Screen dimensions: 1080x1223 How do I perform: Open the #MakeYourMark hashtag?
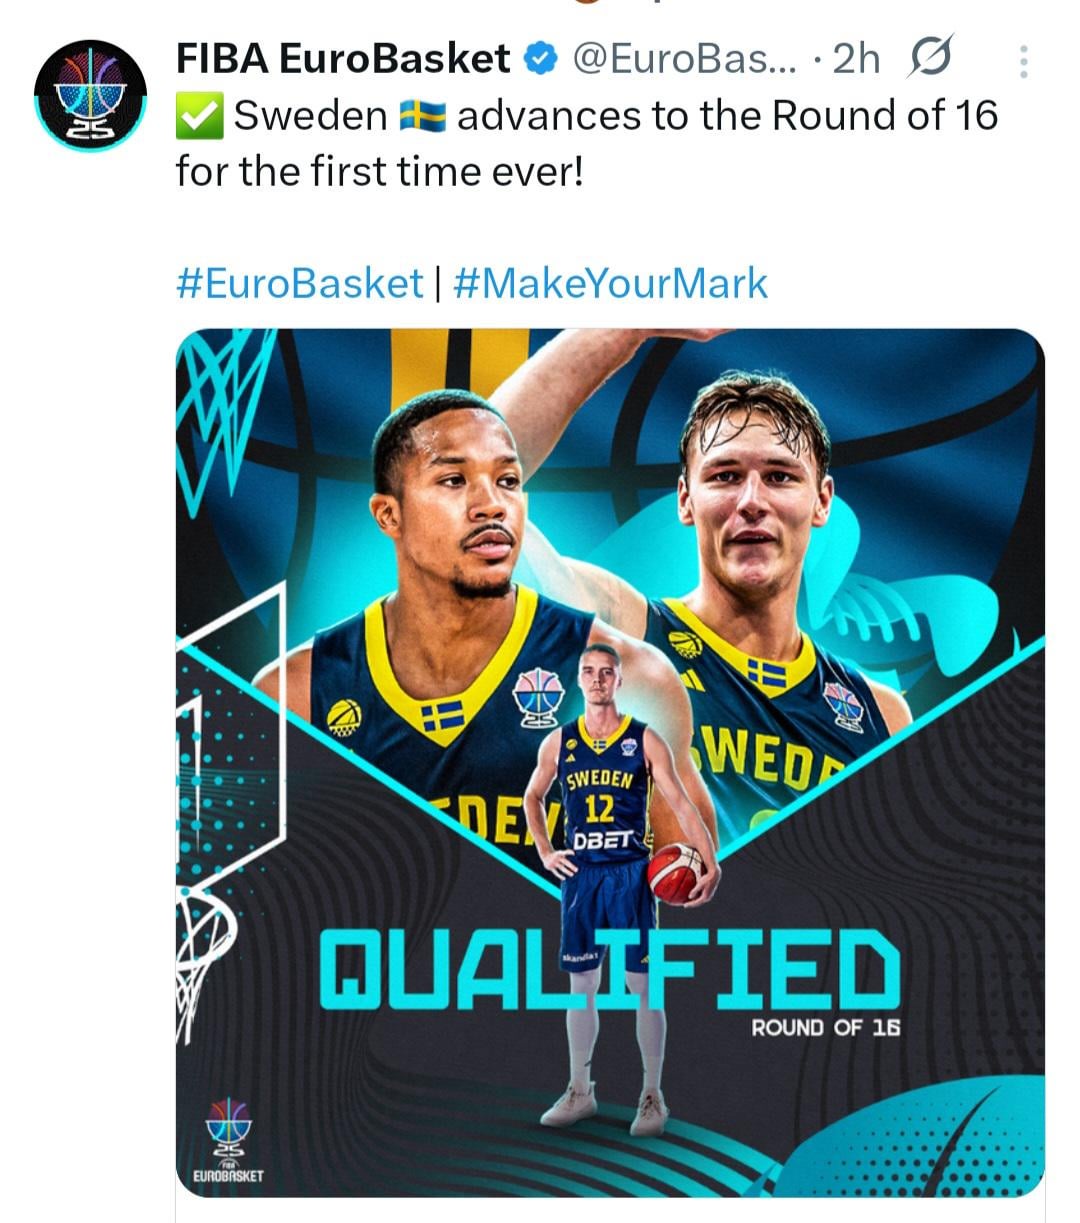(610, 283)
